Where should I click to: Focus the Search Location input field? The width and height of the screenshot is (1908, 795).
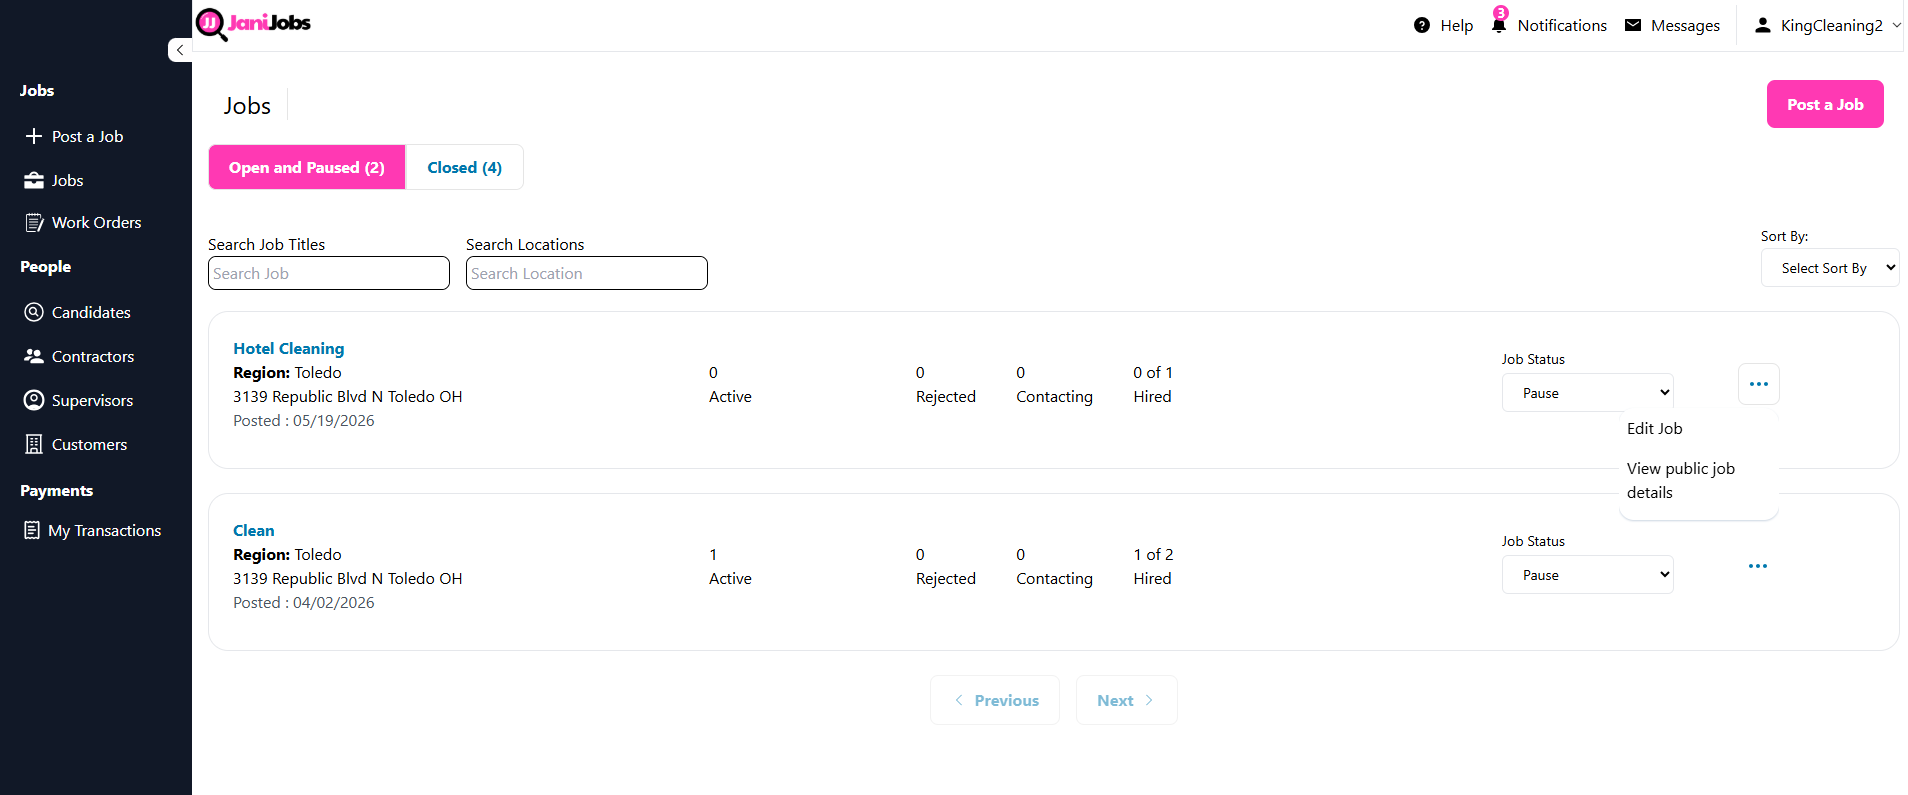587,273
